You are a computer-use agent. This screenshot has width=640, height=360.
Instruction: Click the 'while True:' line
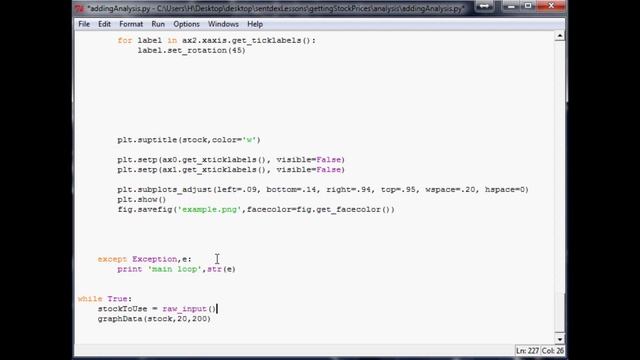(x=105, y=299)
